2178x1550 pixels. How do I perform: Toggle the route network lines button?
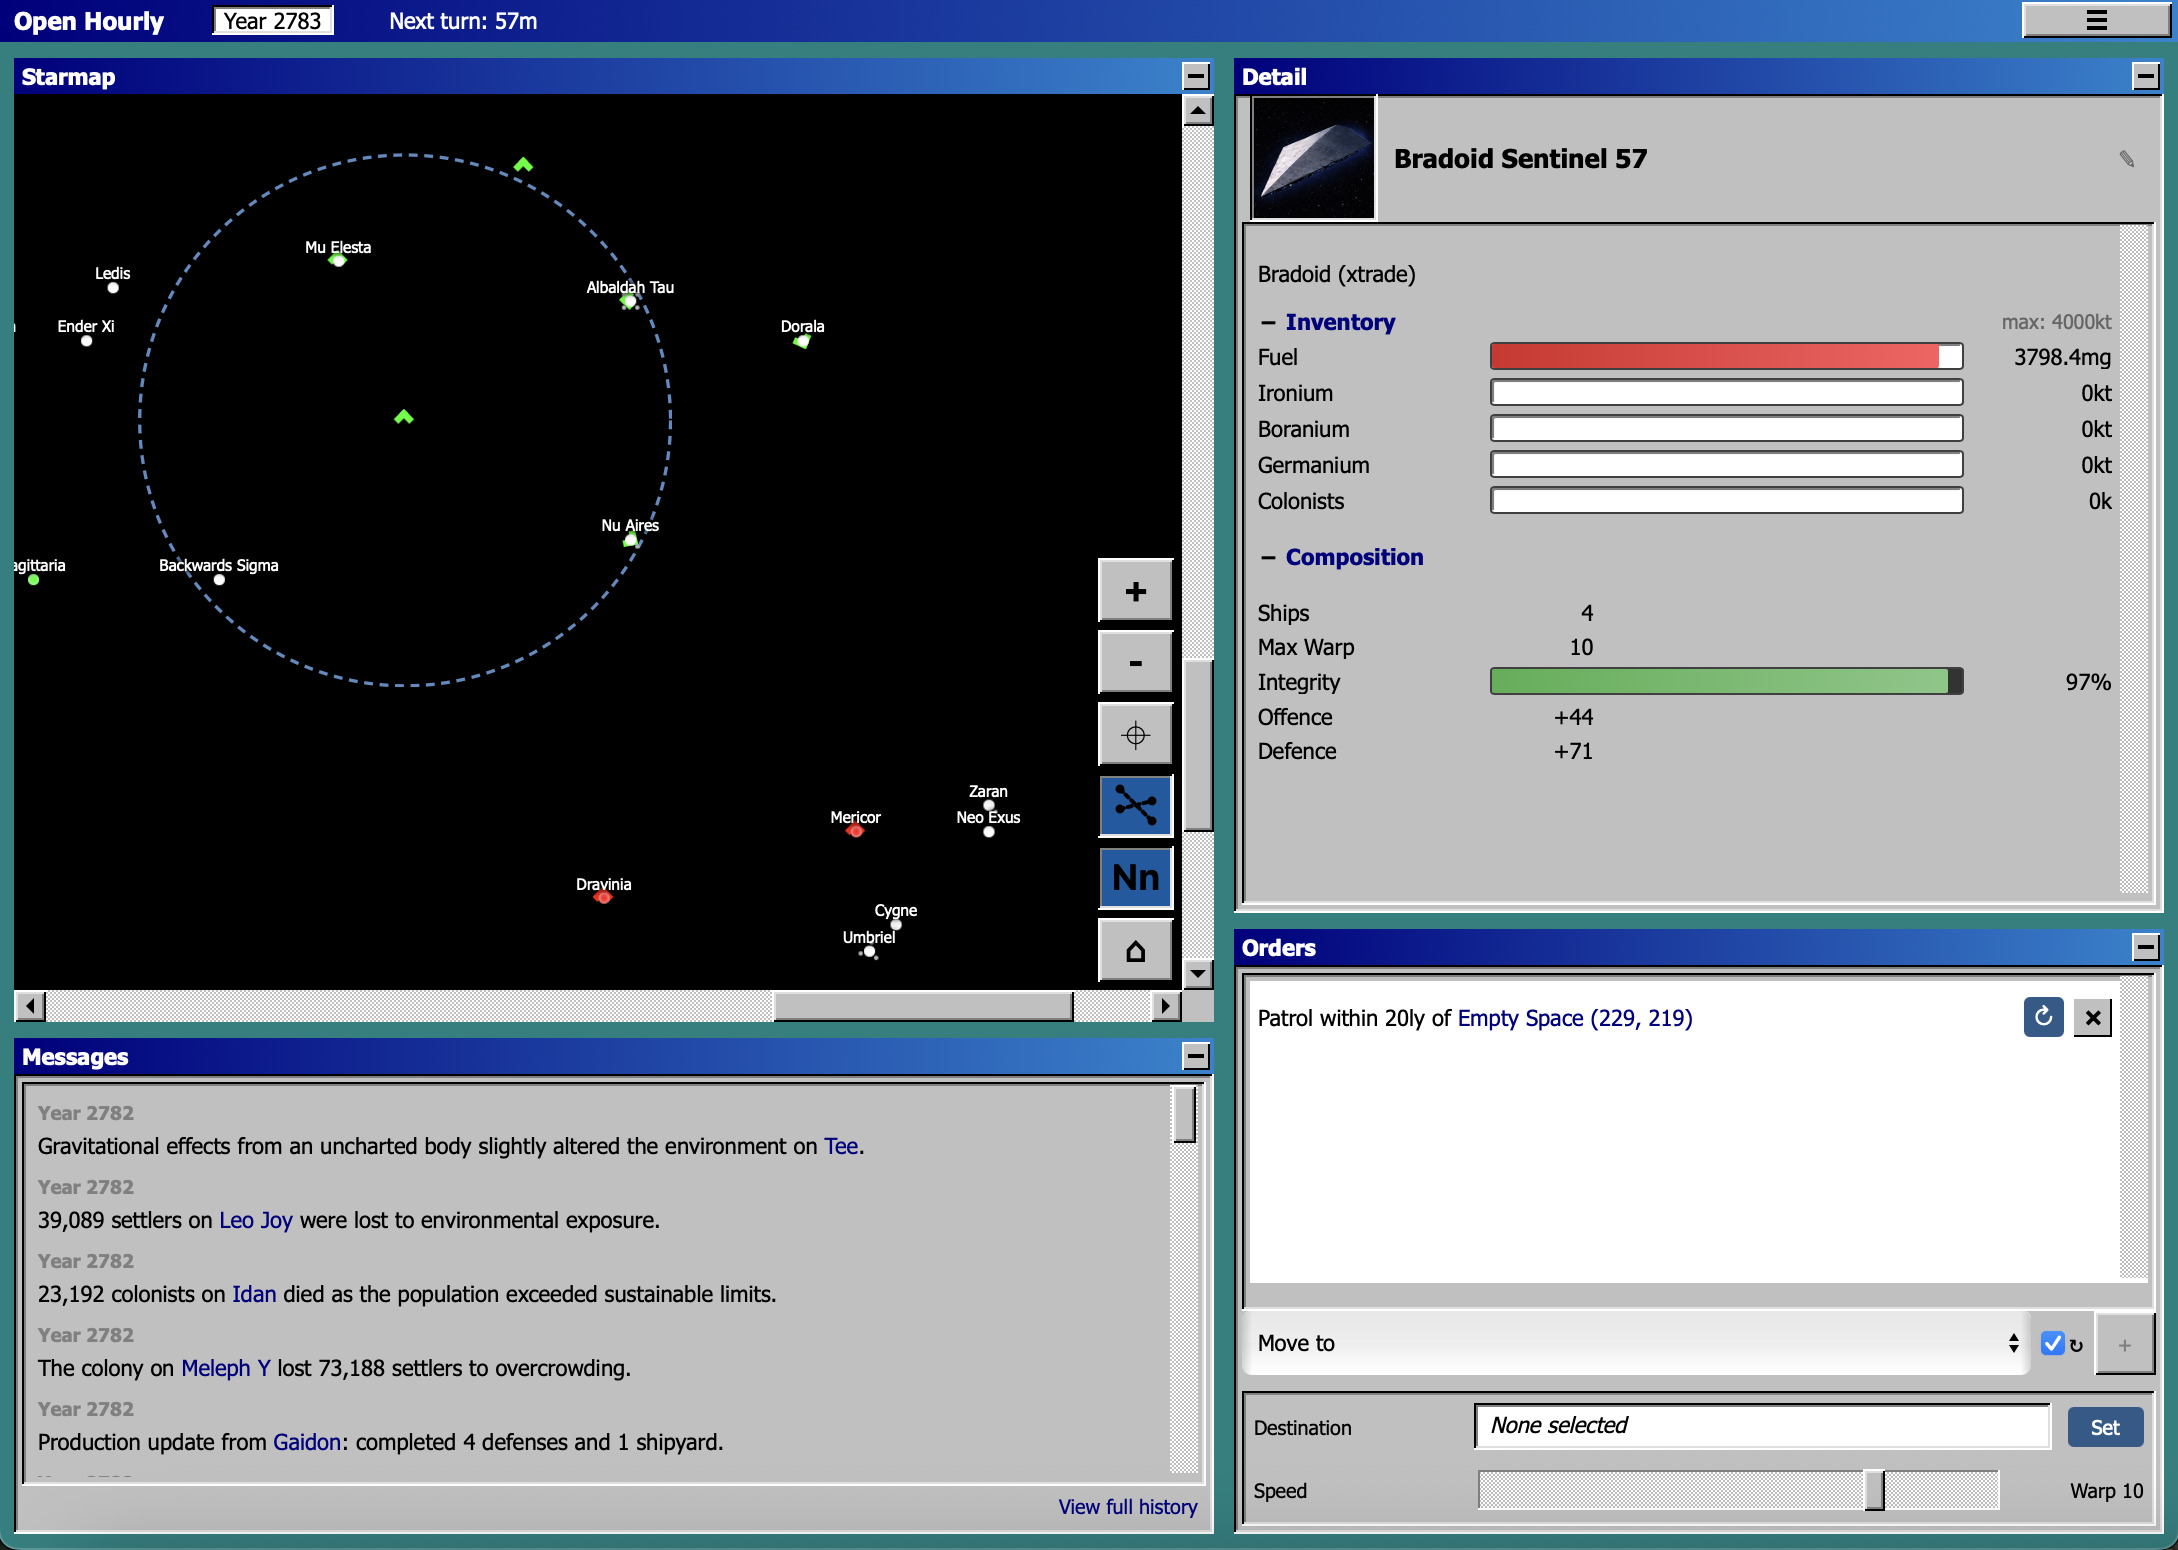point(1135,805)
